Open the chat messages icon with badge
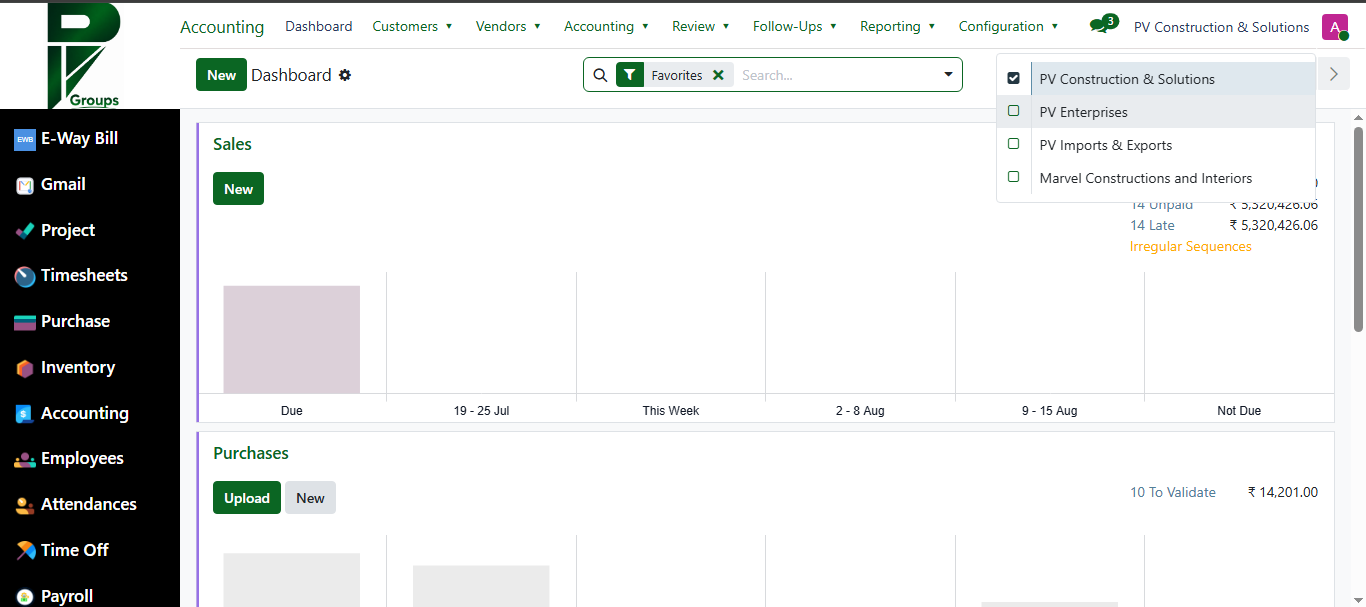This screenshot has width=1366, height=607. 1103,25
